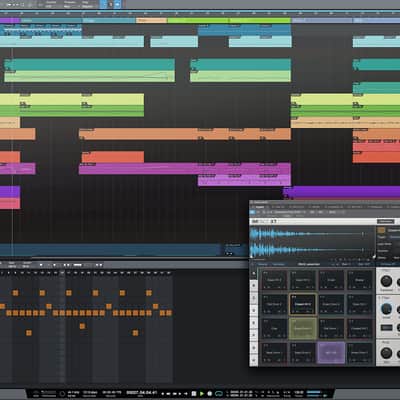Screen dimensions: 400x400
Task: Toggle the right blue highlighted button in top toolbar
Action: click(x=118, y=4)
